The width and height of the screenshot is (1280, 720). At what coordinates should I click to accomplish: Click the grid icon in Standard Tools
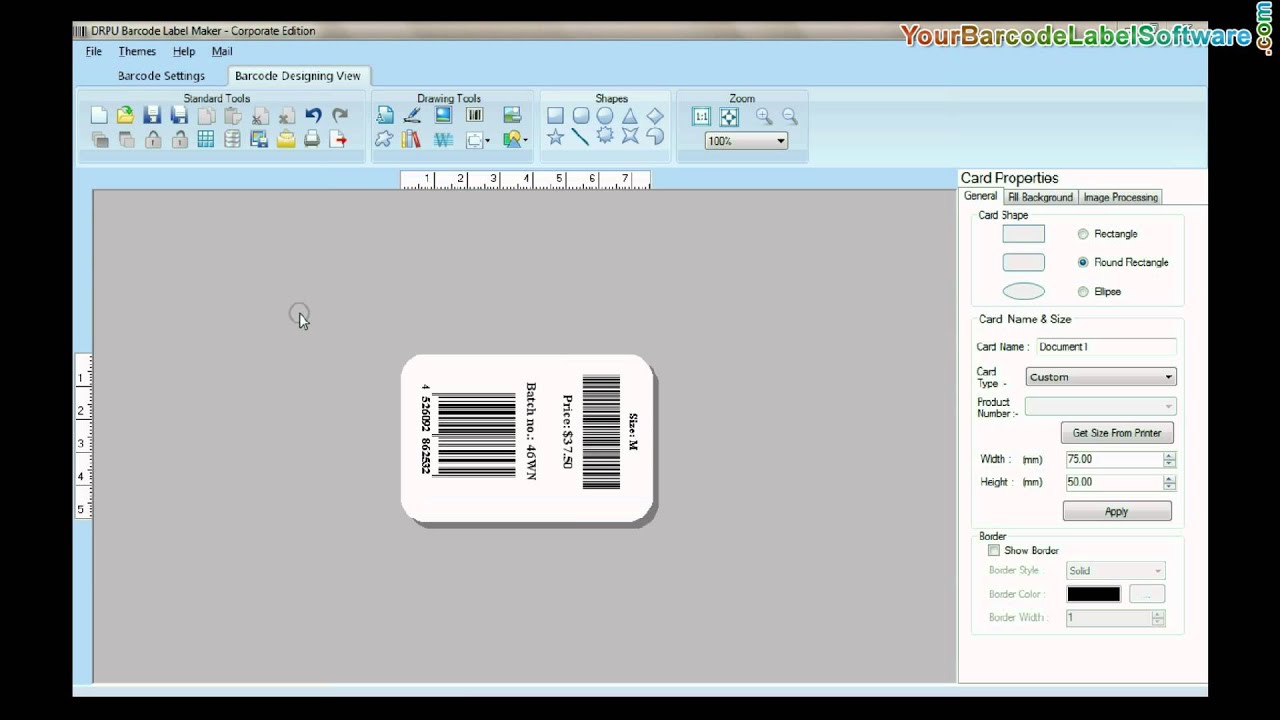tap(205, 140)
